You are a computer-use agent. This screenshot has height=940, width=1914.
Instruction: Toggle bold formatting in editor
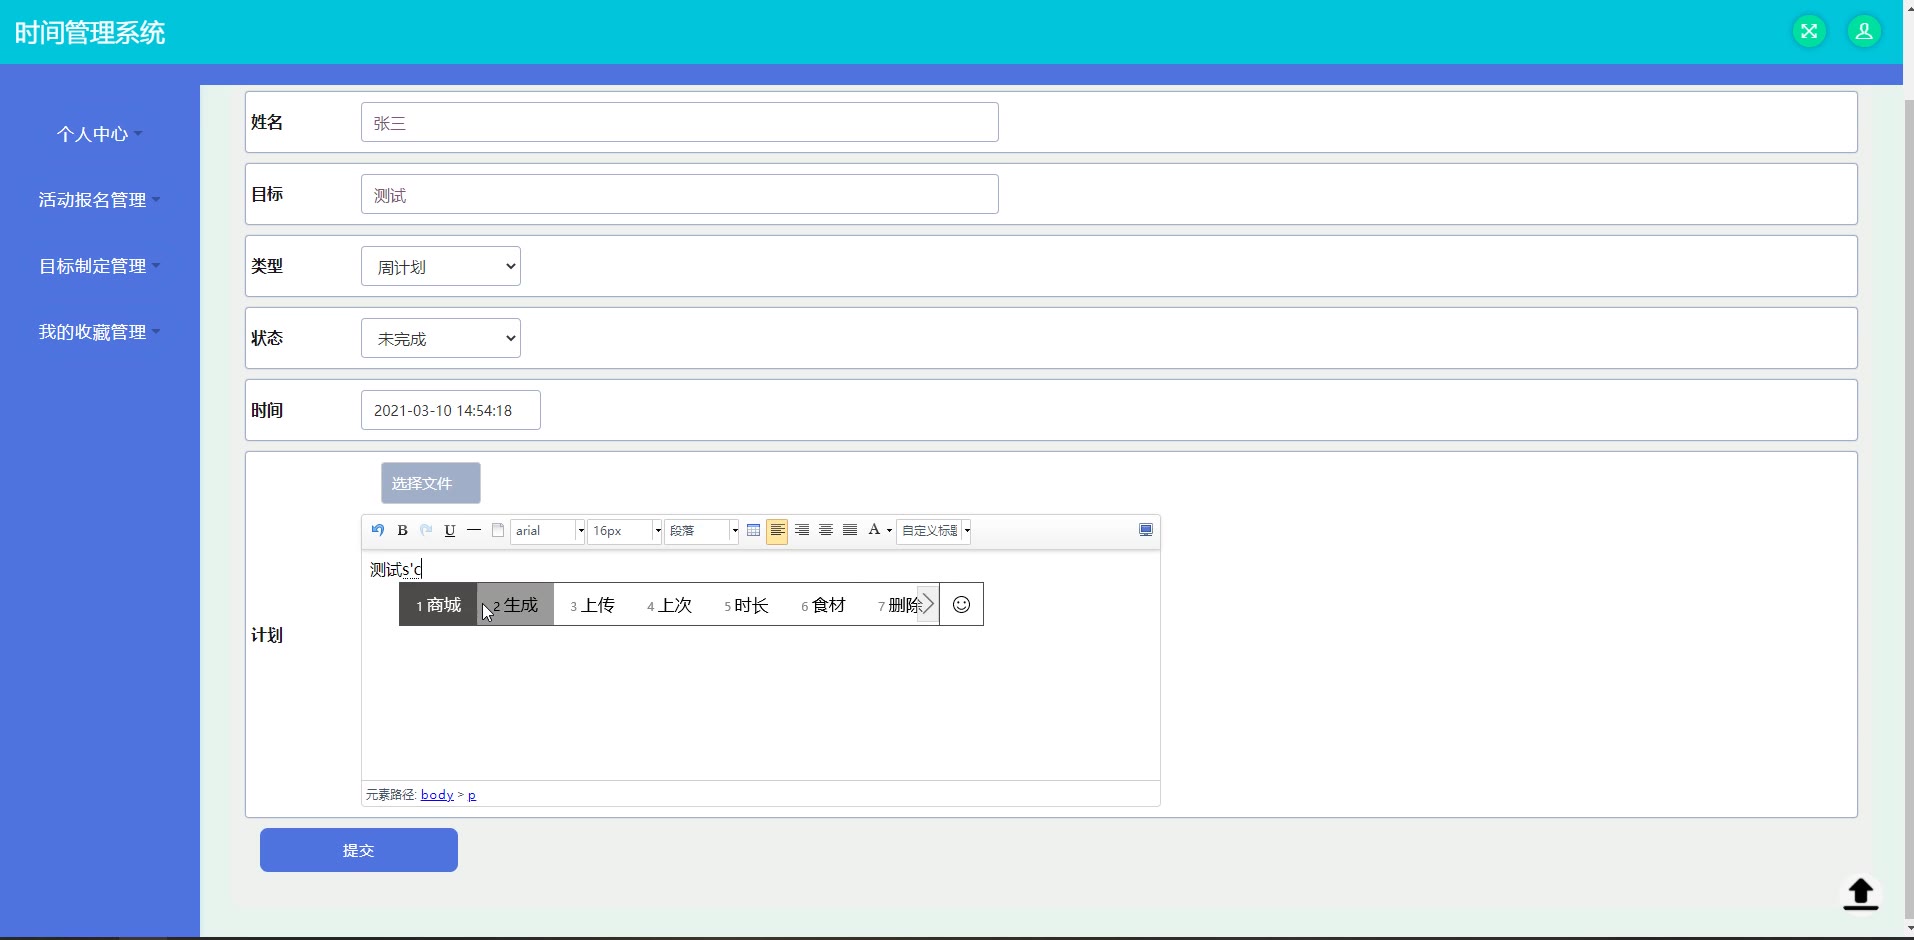point(402,530)
